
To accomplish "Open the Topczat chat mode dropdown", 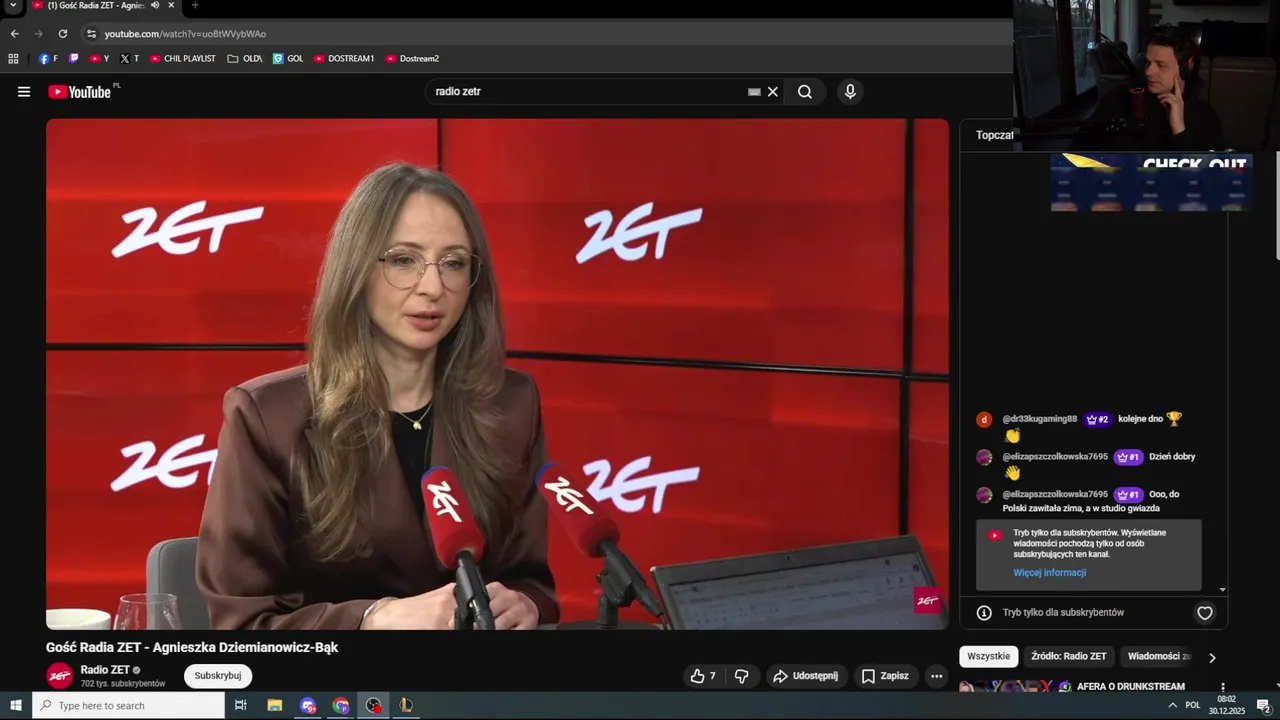I will (x=995, y=135).
